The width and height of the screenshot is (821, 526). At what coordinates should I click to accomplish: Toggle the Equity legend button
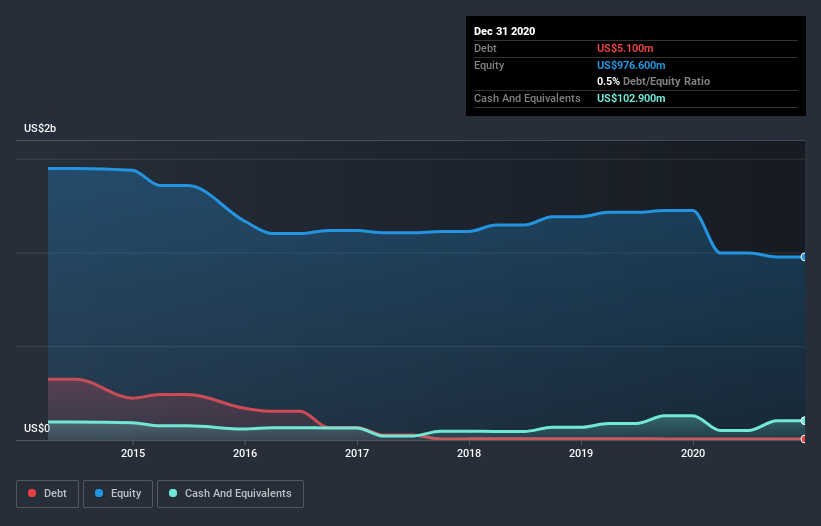pyautogui.click(x=118, y=494)
